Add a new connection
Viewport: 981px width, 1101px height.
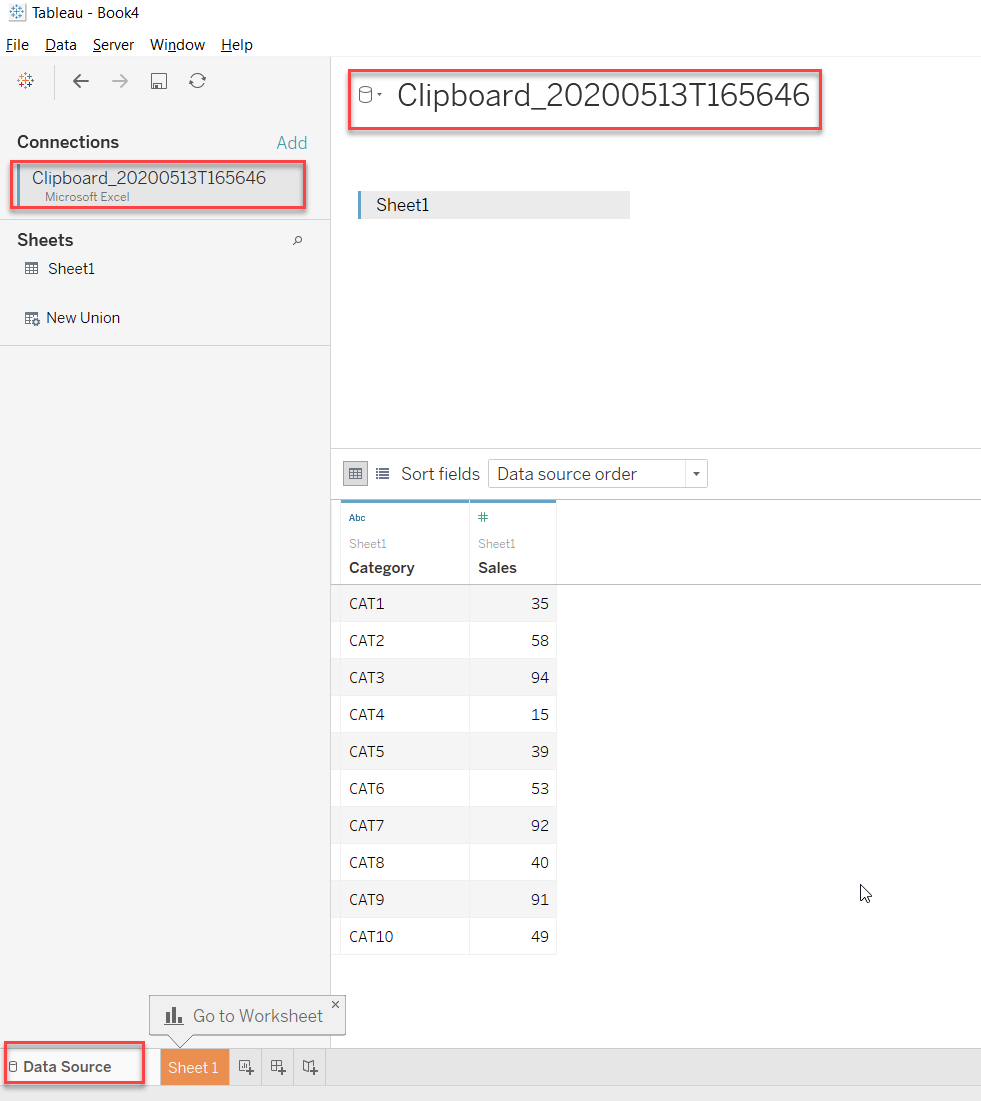tap(292, 143)
